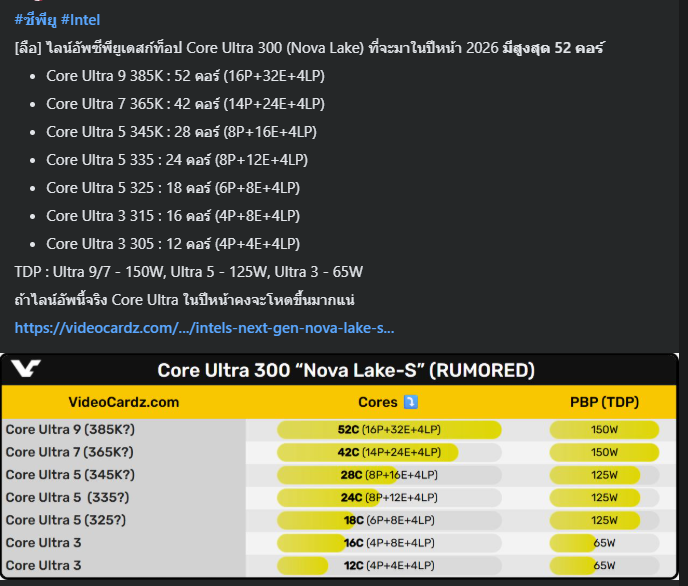Click the chart title Core Ultra 300 Nova Lake-S
This screenshot has height=586, width=688.
click(x=346, y=370)
